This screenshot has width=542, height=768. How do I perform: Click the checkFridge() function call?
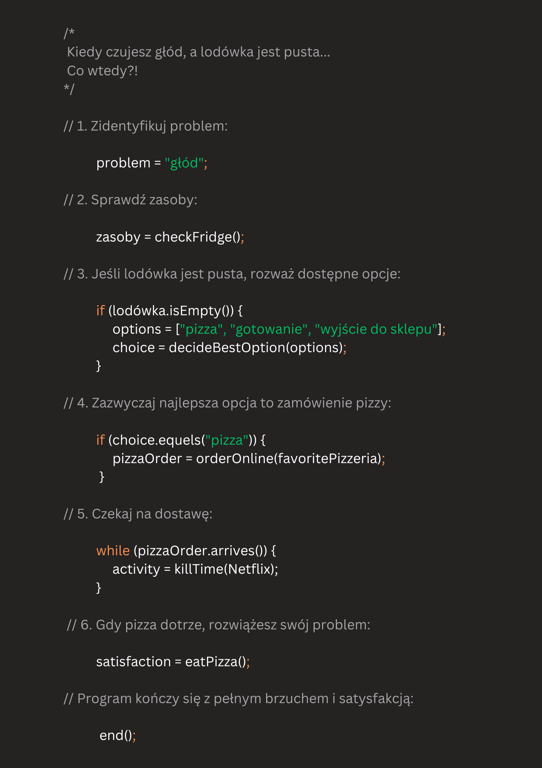[198, 237]
